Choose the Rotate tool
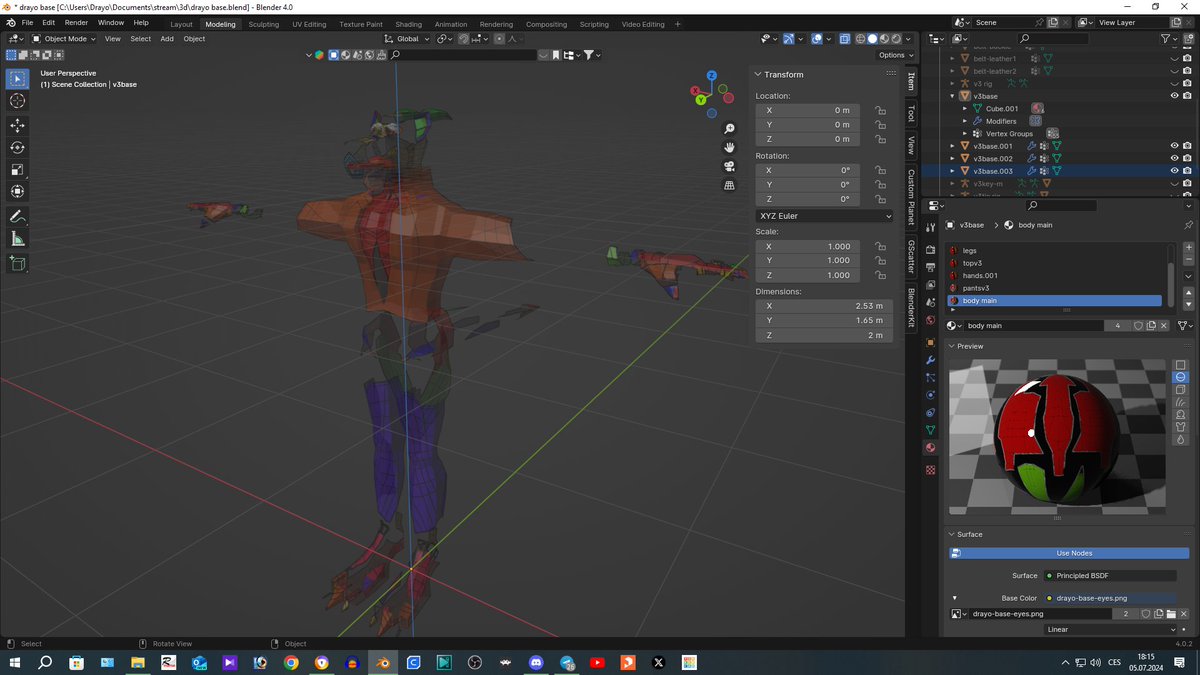This screenshot has width=1200, height=675. coord(17,147)
